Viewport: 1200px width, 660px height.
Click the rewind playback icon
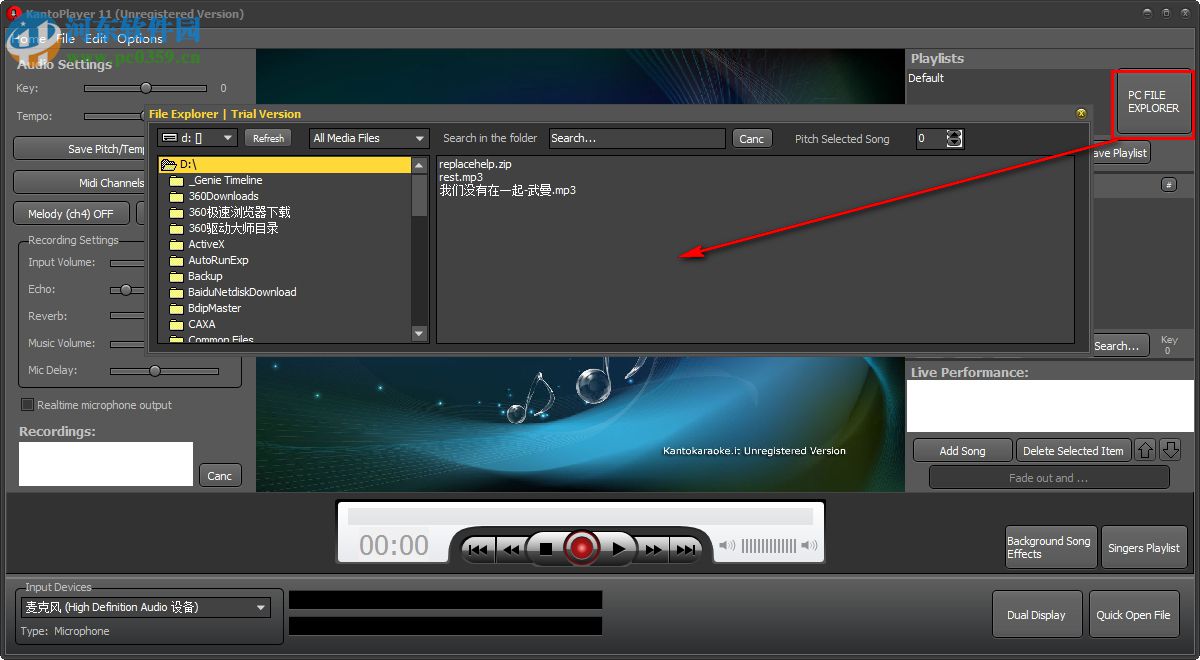[510, 548]
